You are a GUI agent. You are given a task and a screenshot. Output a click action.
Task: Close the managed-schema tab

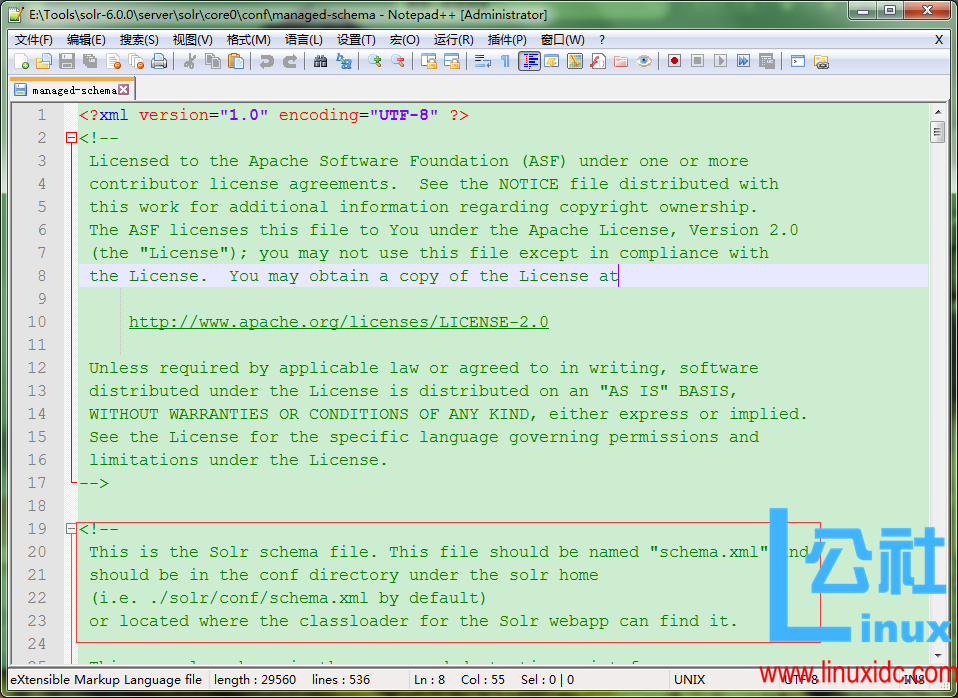pos(125,88)
